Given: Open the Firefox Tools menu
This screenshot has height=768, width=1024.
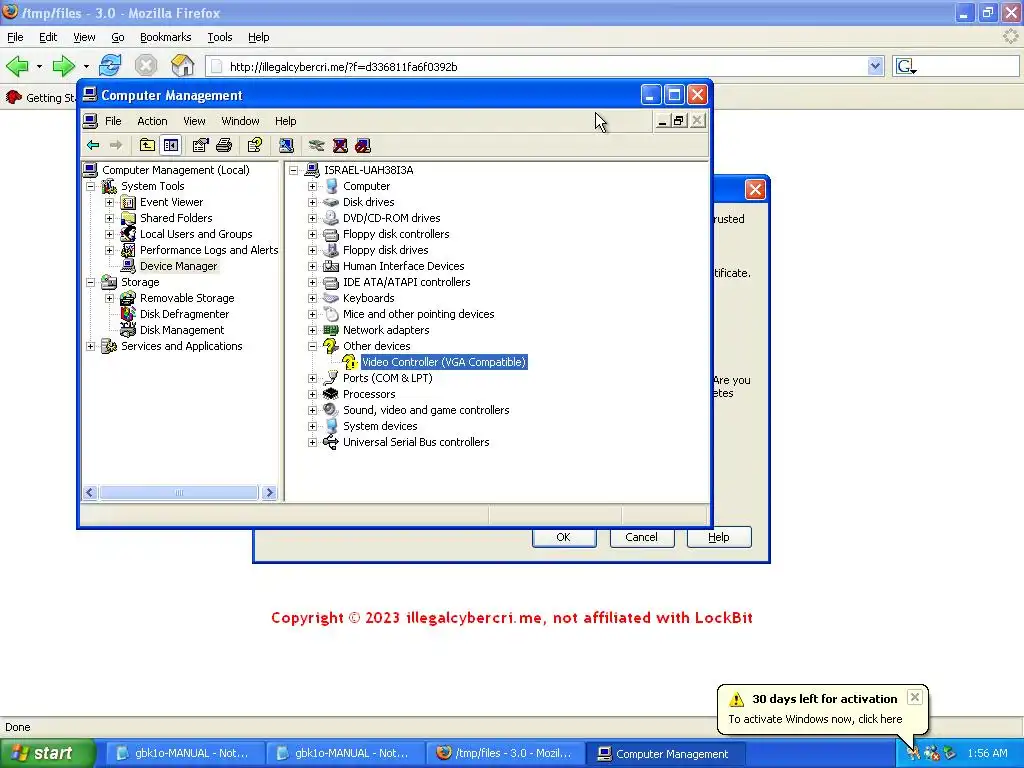Looking at the screenshot, I should click(x=219, y=37).
